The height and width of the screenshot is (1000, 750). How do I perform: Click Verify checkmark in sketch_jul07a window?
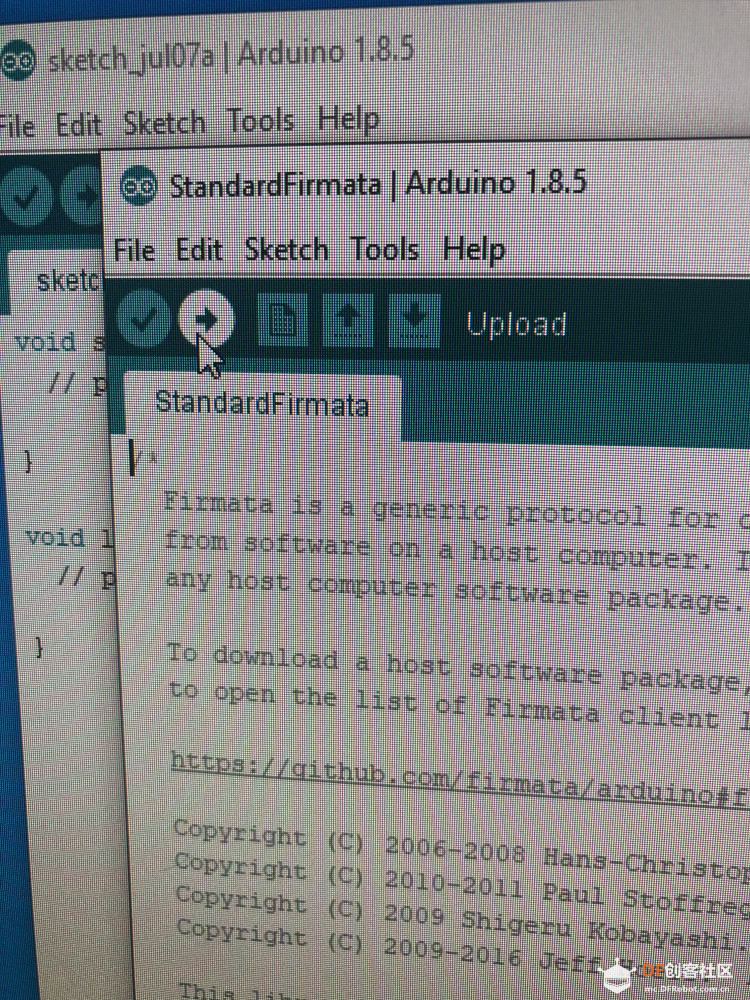pyautogui.click(x=26, y=196)
